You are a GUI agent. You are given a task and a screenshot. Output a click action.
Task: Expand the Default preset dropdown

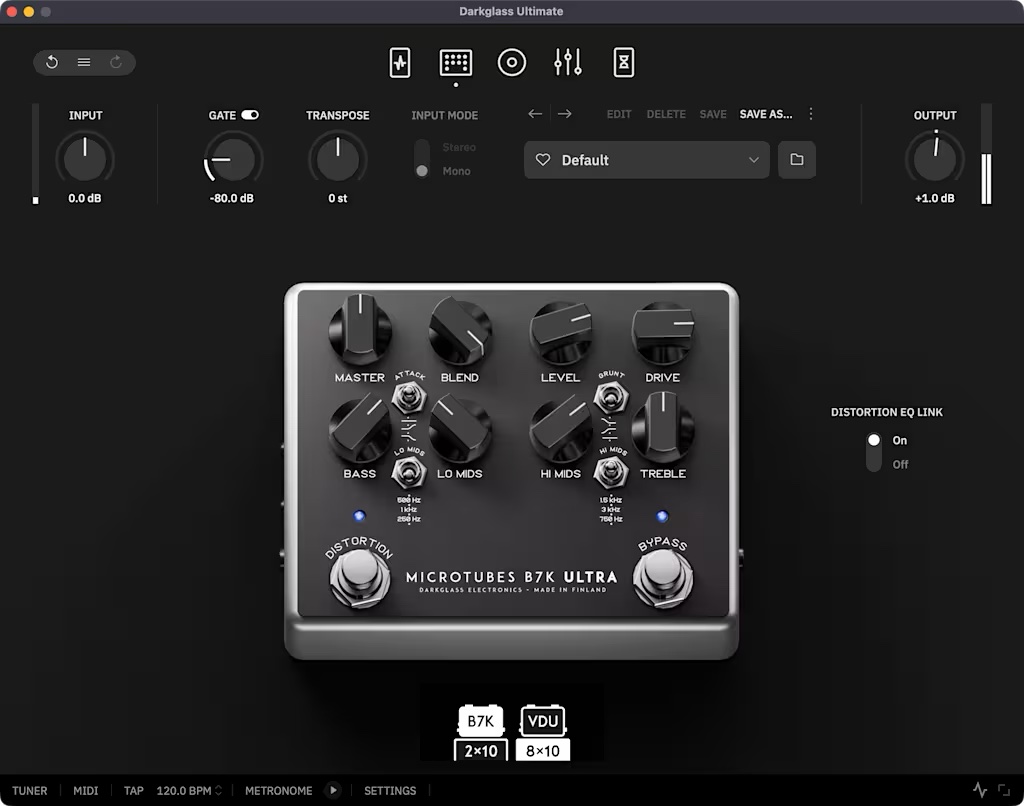pos(754,160)
